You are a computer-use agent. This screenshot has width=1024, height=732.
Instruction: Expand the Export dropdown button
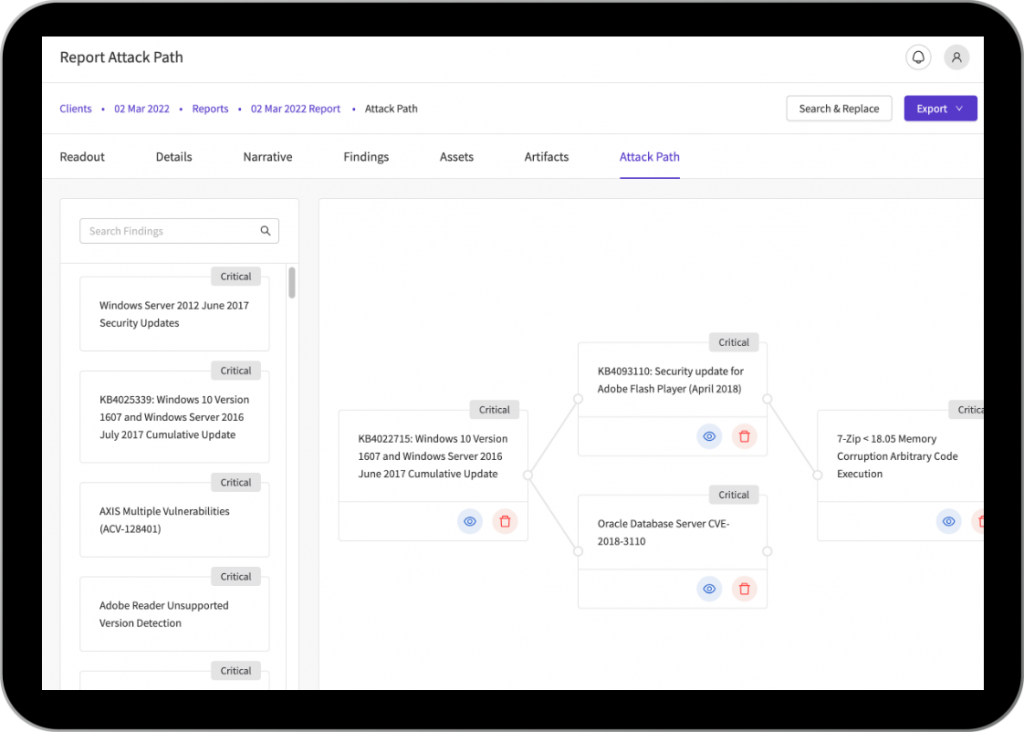pyautogui.click(x=940, y=109)
